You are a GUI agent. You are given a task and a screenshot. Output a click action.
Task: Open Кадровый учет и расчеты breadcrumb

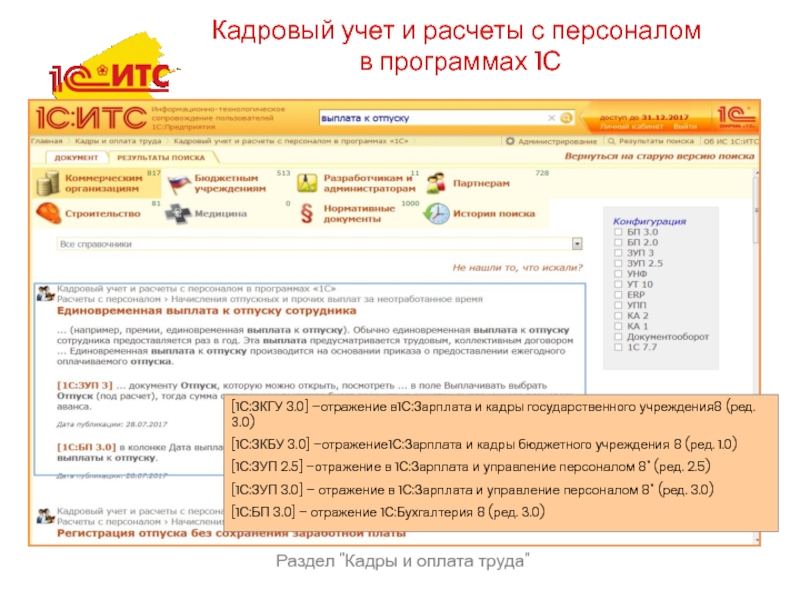point(291,141)
